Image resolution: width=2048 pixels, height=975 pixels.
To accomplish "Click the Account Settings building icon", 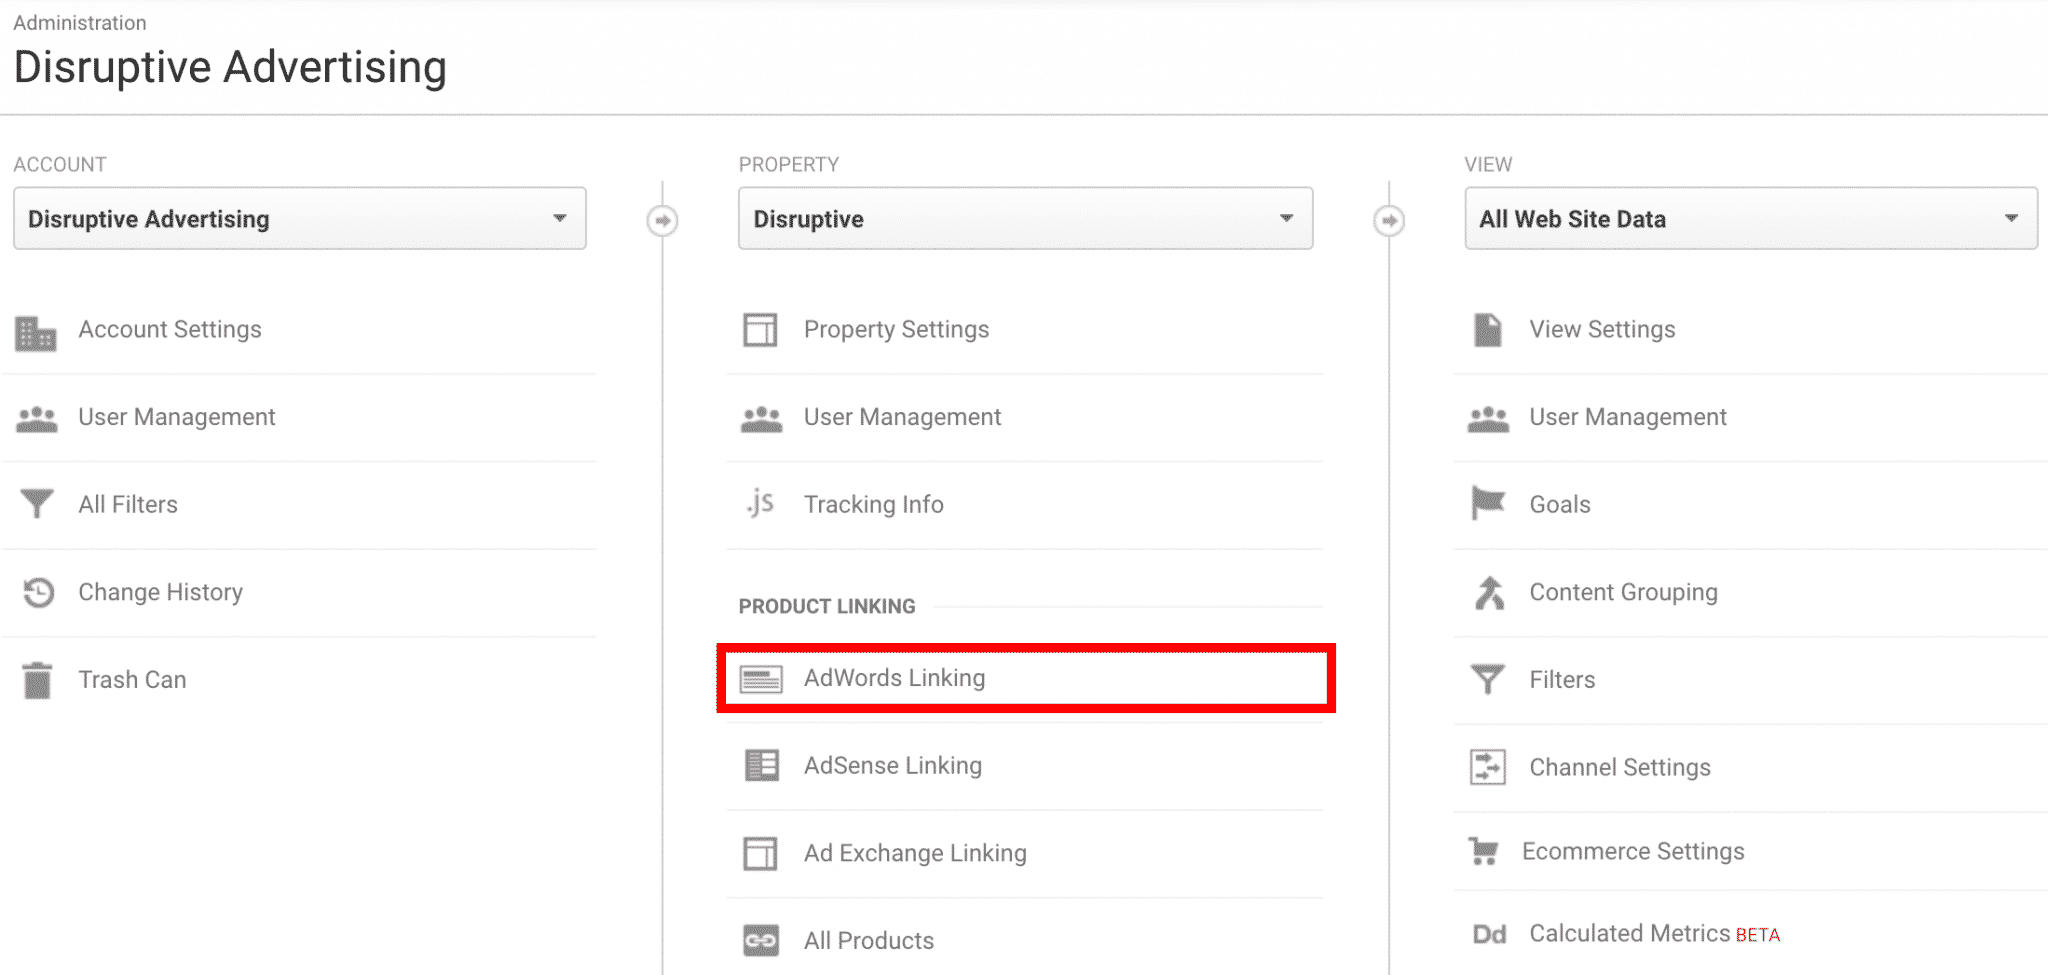I will click(36, 333).
